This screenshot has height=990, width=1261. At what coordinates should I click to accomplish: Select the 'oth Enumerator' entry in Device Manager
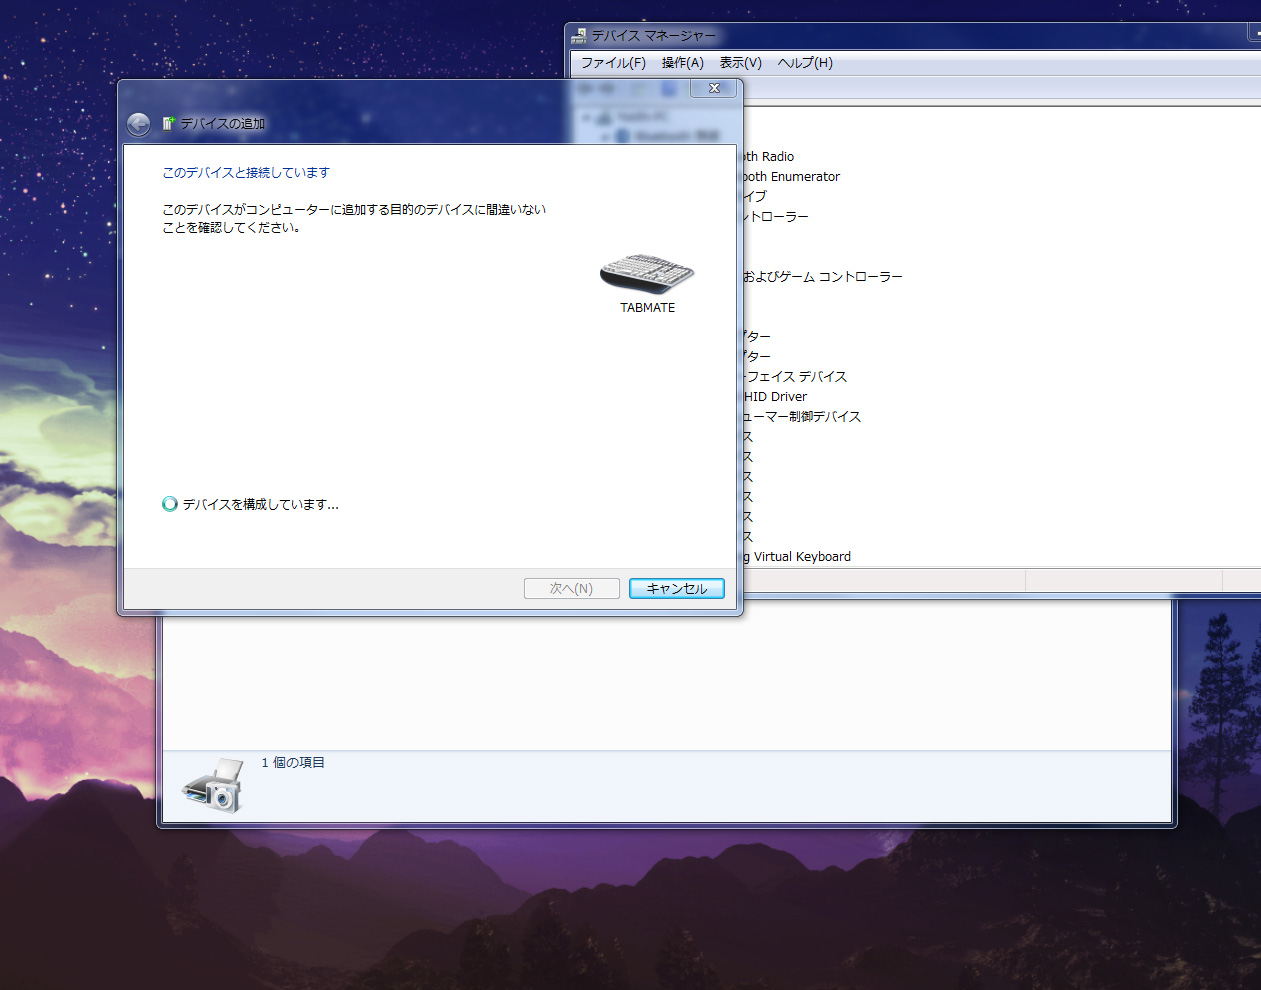[x=792, y=176]
